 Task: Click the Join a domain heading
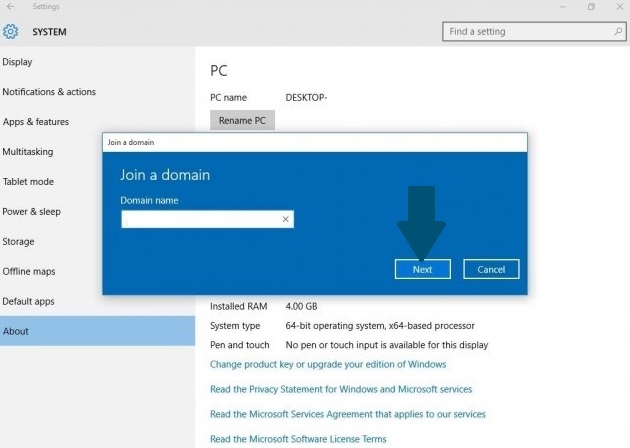pyautogui.click(x=165, y=175)
